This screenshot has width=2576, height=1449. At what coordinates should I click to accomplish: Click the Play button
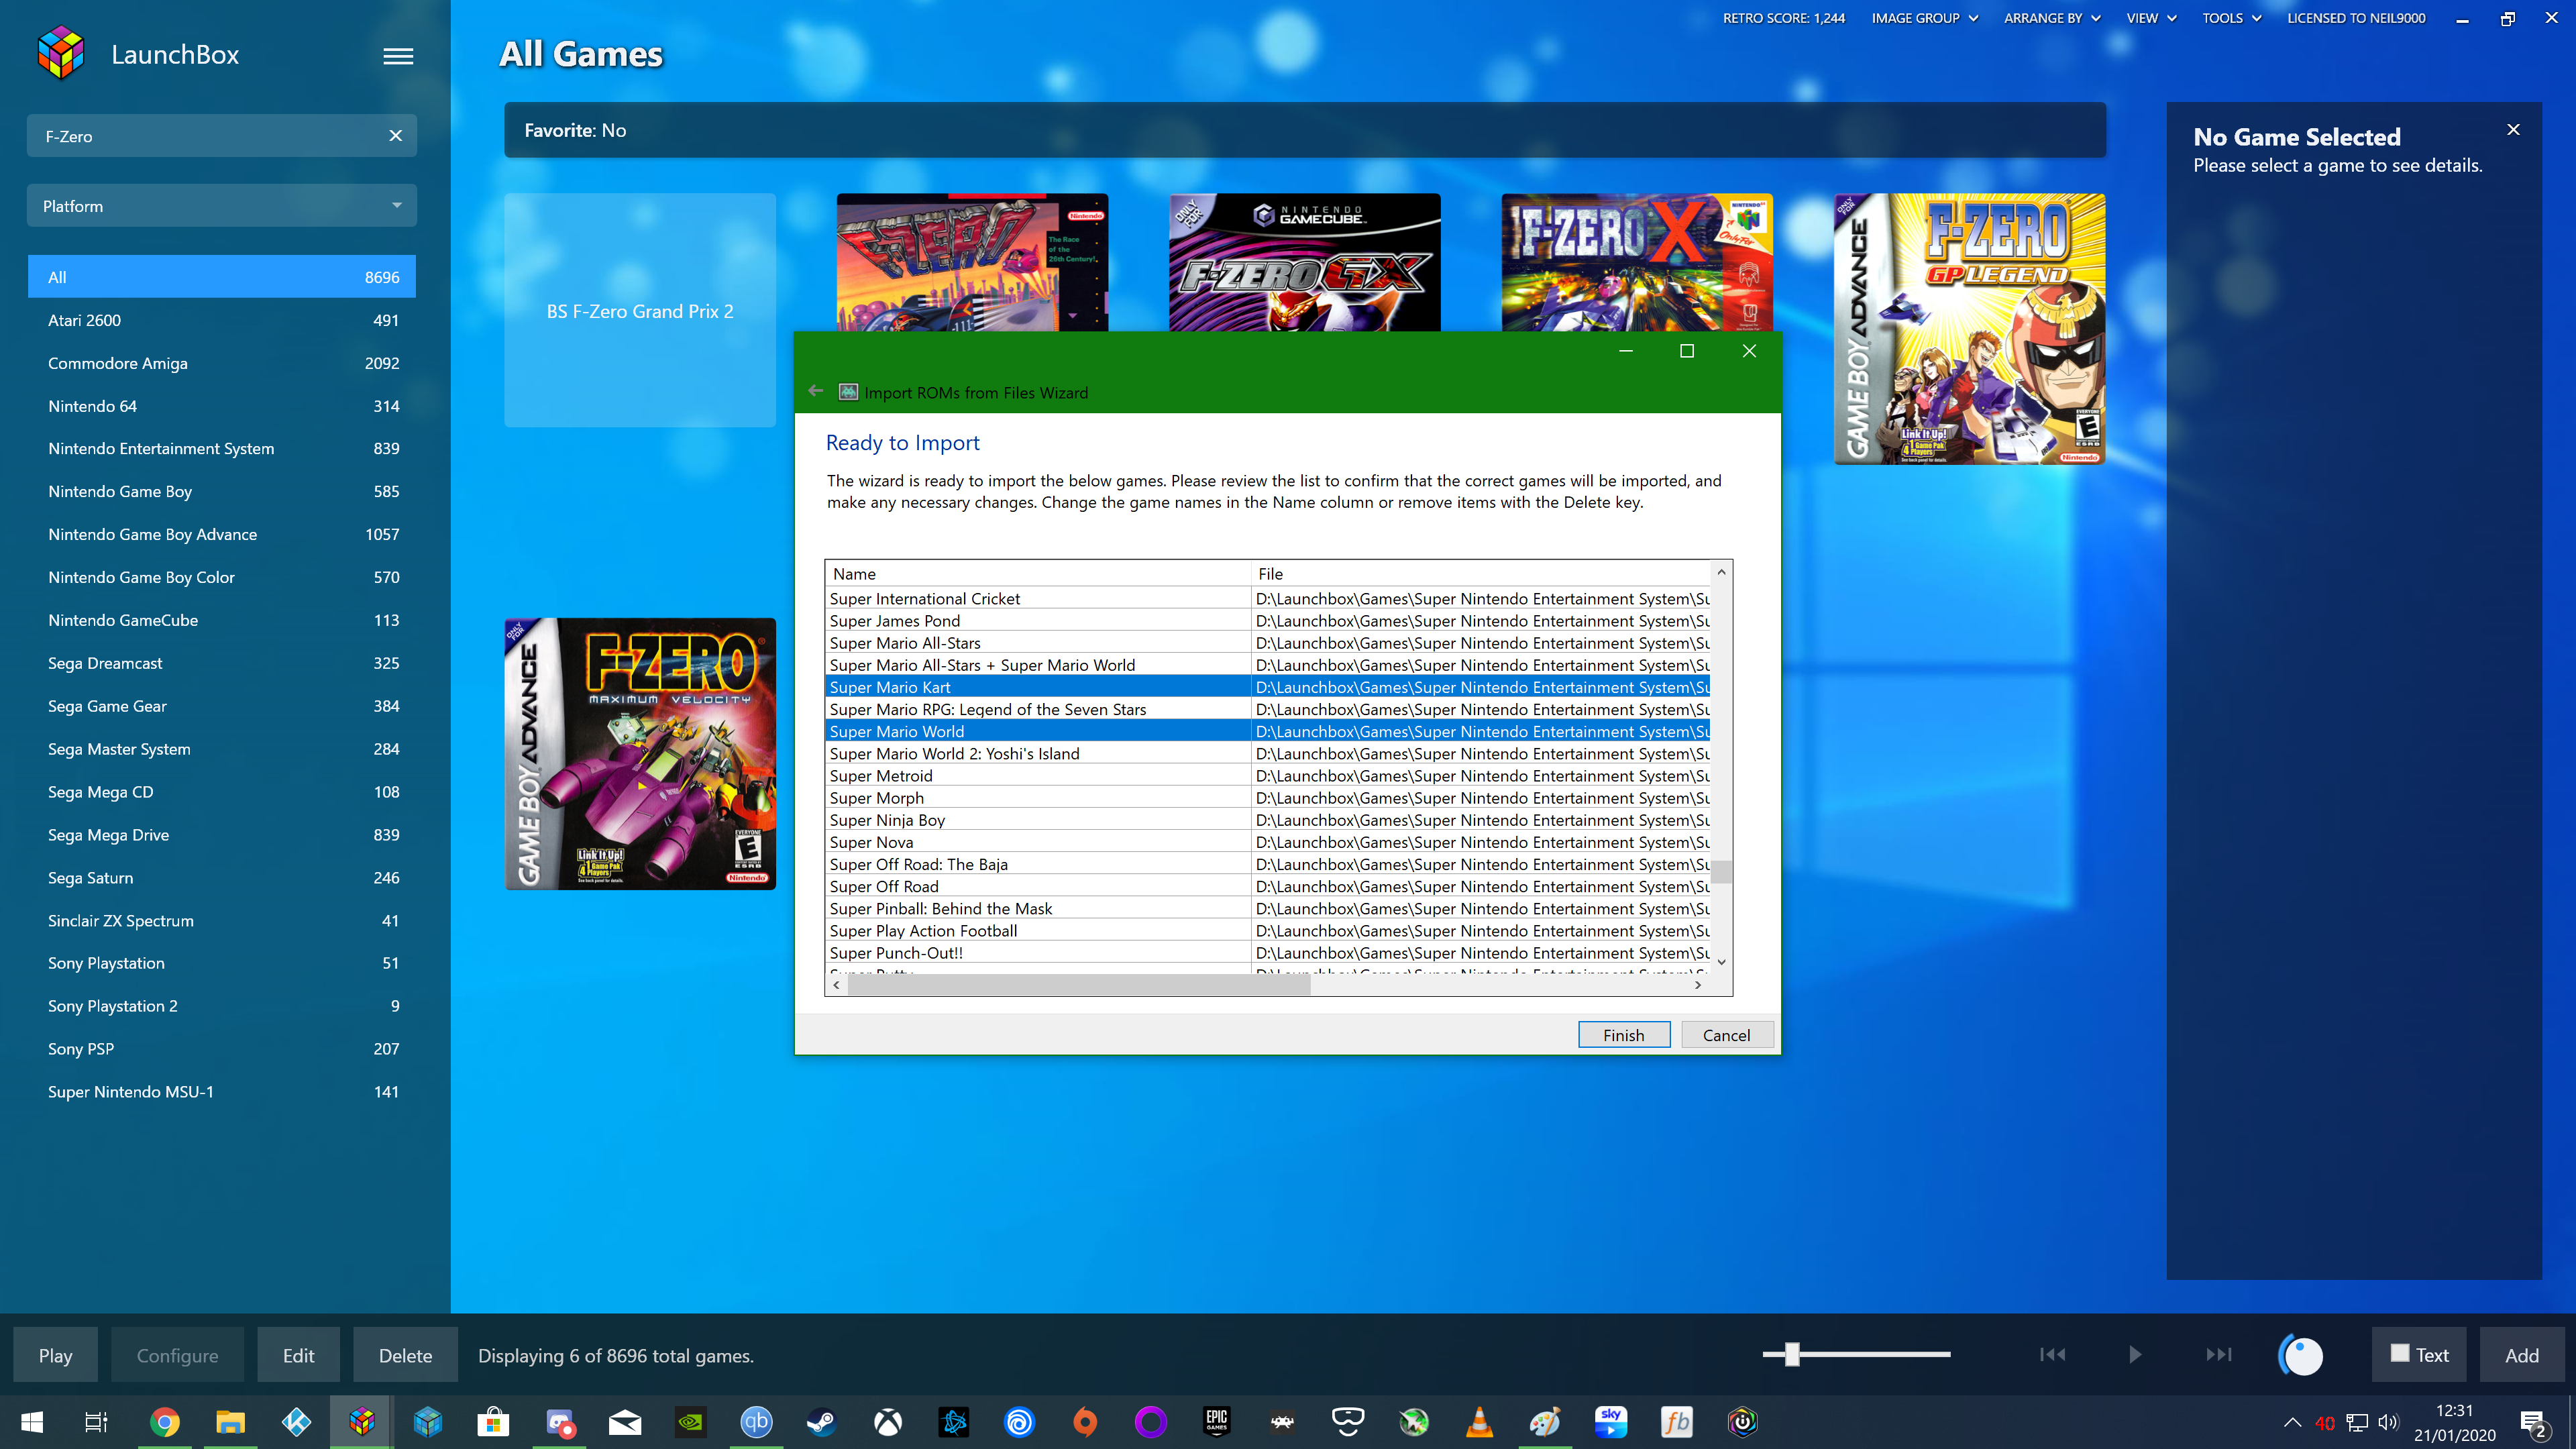pyautogui.click(x=55, y=1355)
